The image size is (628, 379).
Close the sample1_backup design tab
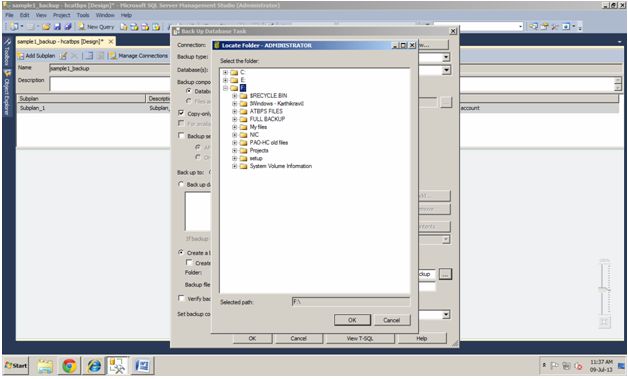click(x=111, y=41)
